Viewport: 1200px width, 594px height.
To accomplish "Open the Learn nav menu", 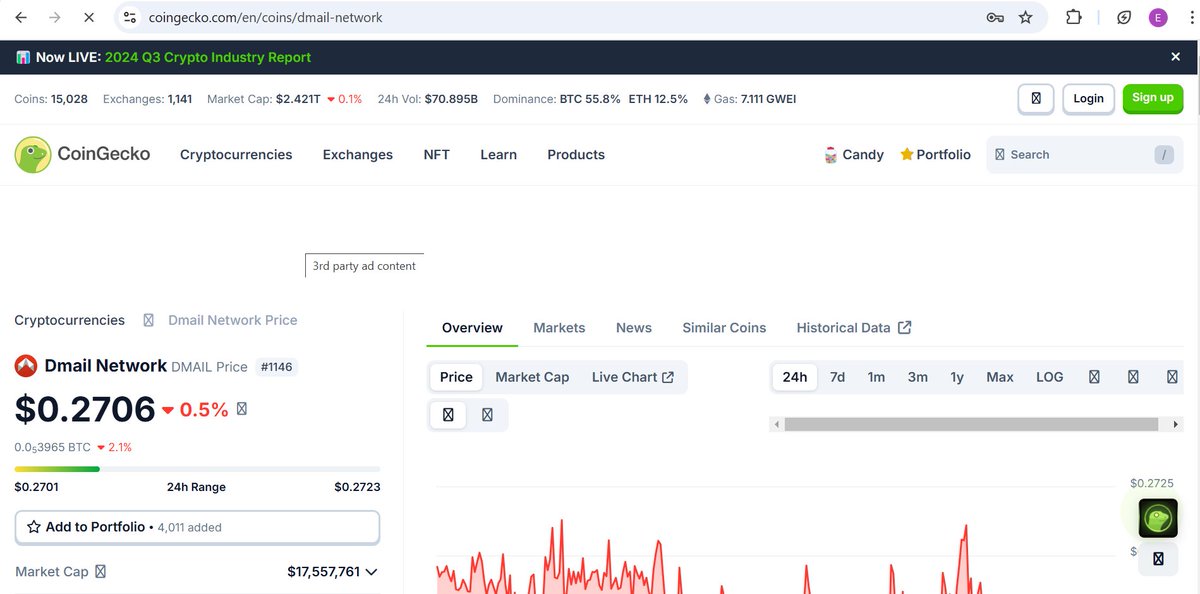I will coord(498,154).
